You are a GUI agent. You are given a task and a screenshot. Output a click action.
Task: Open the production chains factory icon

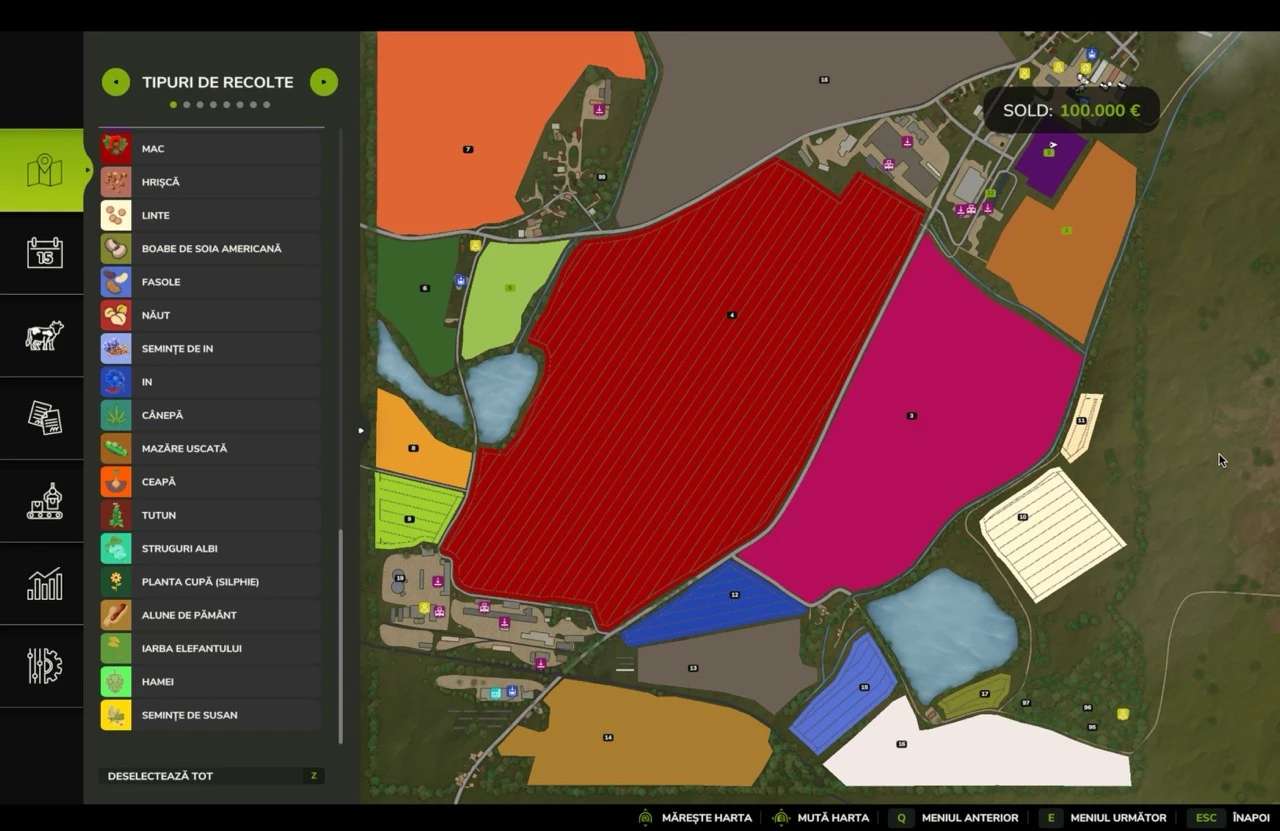[x=43, y=501]
